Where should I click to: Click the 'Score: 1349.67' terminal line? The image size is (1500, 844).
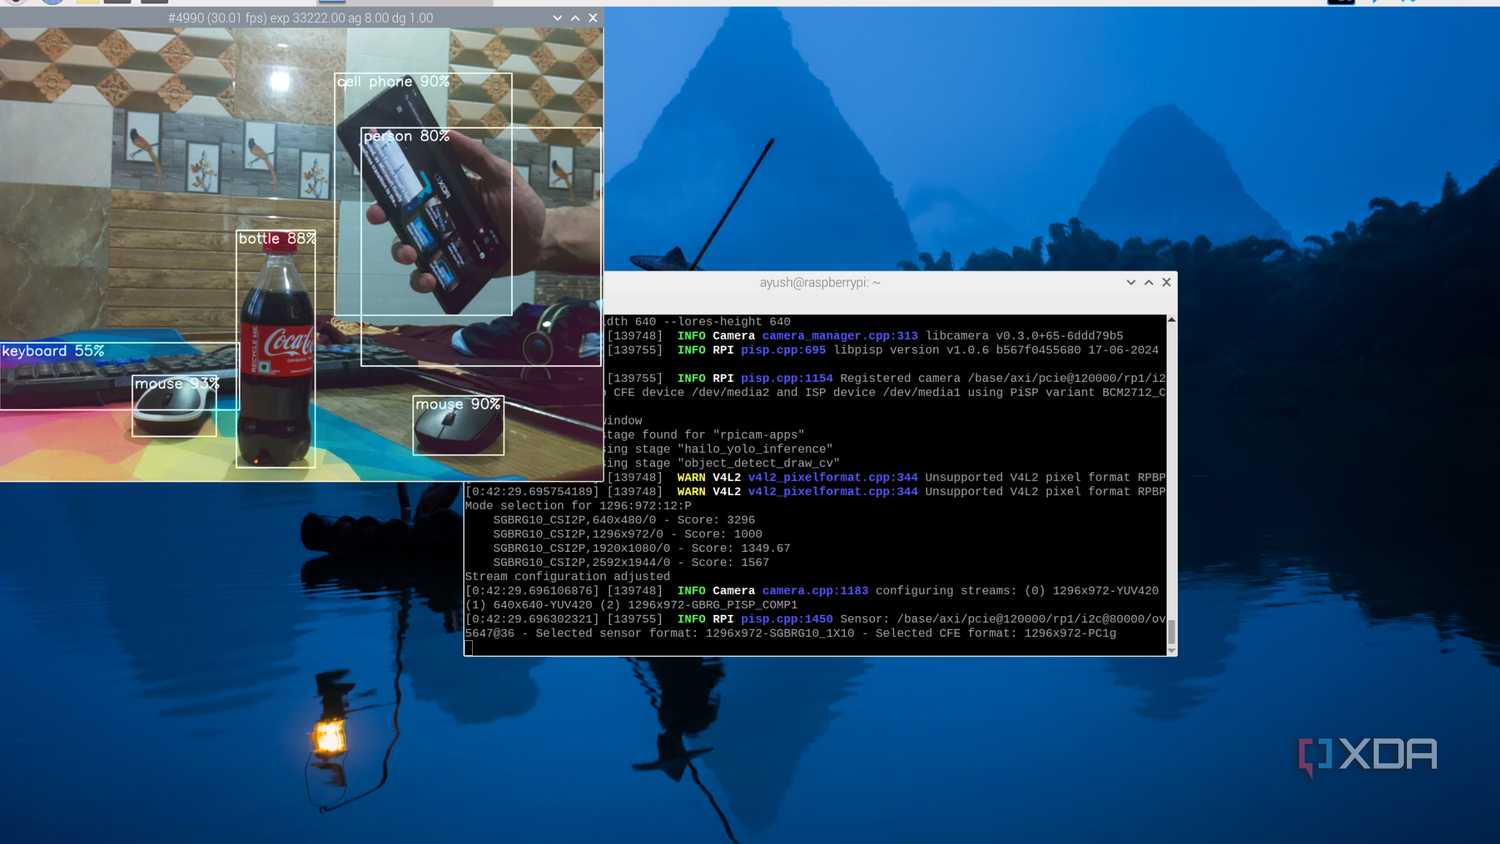[642, 548]
